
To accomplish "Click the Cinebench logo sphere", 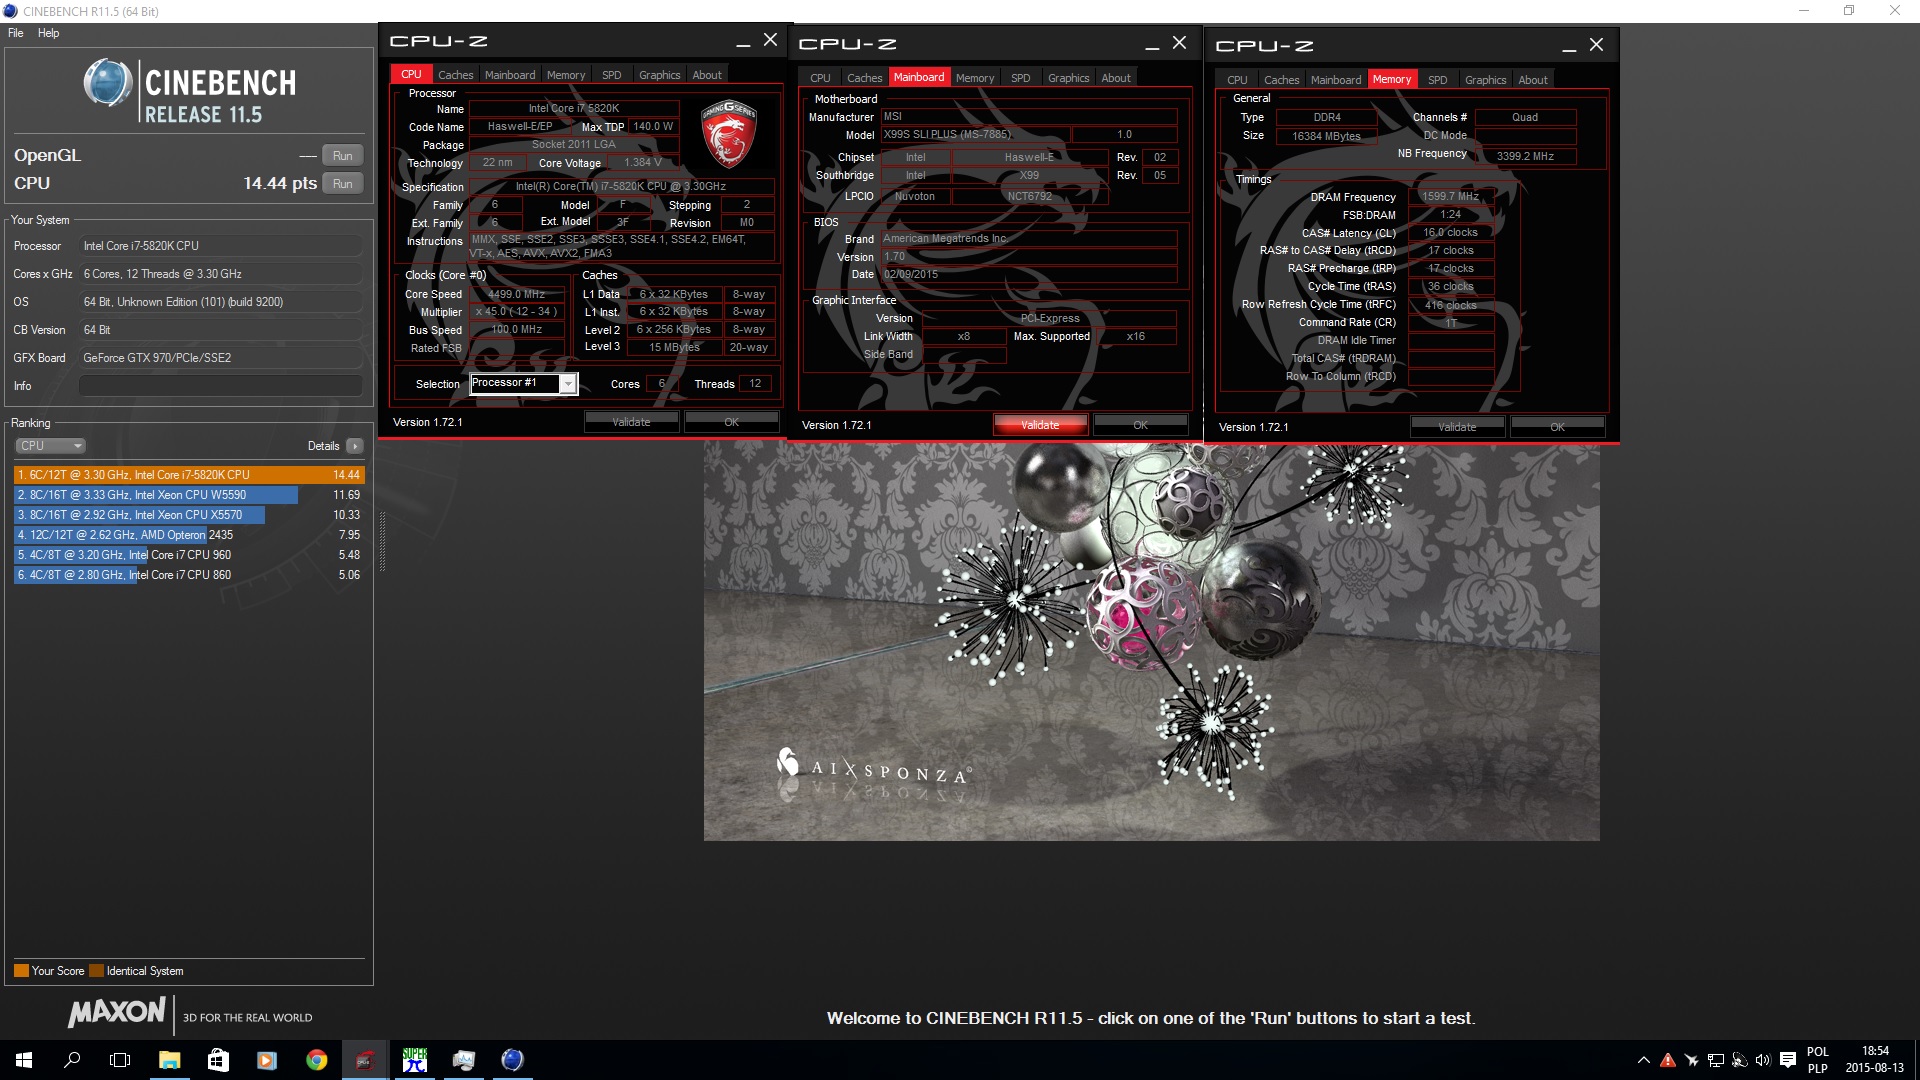I will tap(107, 82).
